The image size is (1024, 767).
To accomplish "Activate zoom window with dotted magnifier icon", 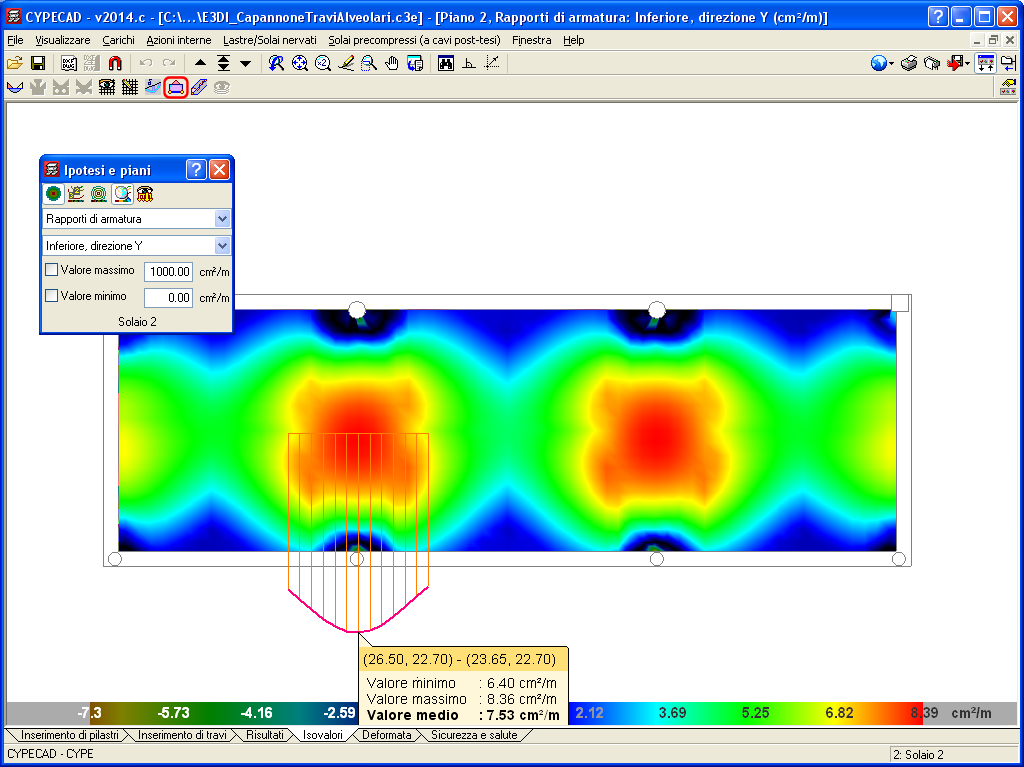I will [369, 63].
